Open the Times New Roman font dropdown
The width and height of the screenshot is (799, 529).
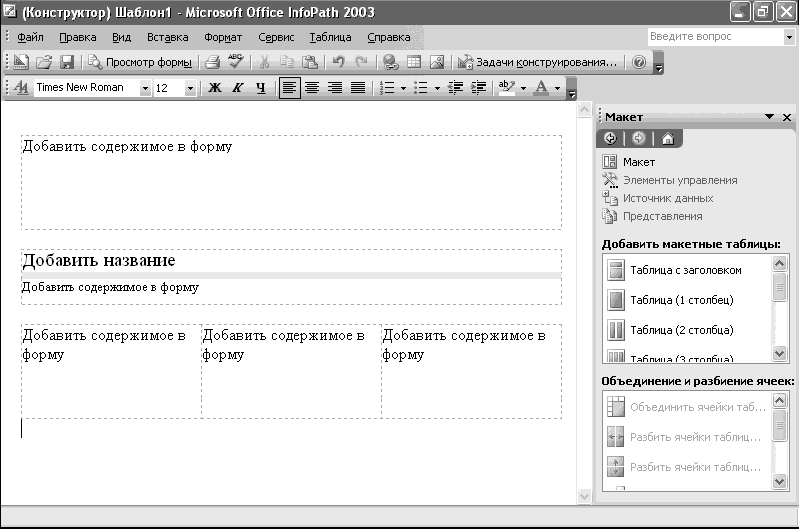tap(145, 88)
